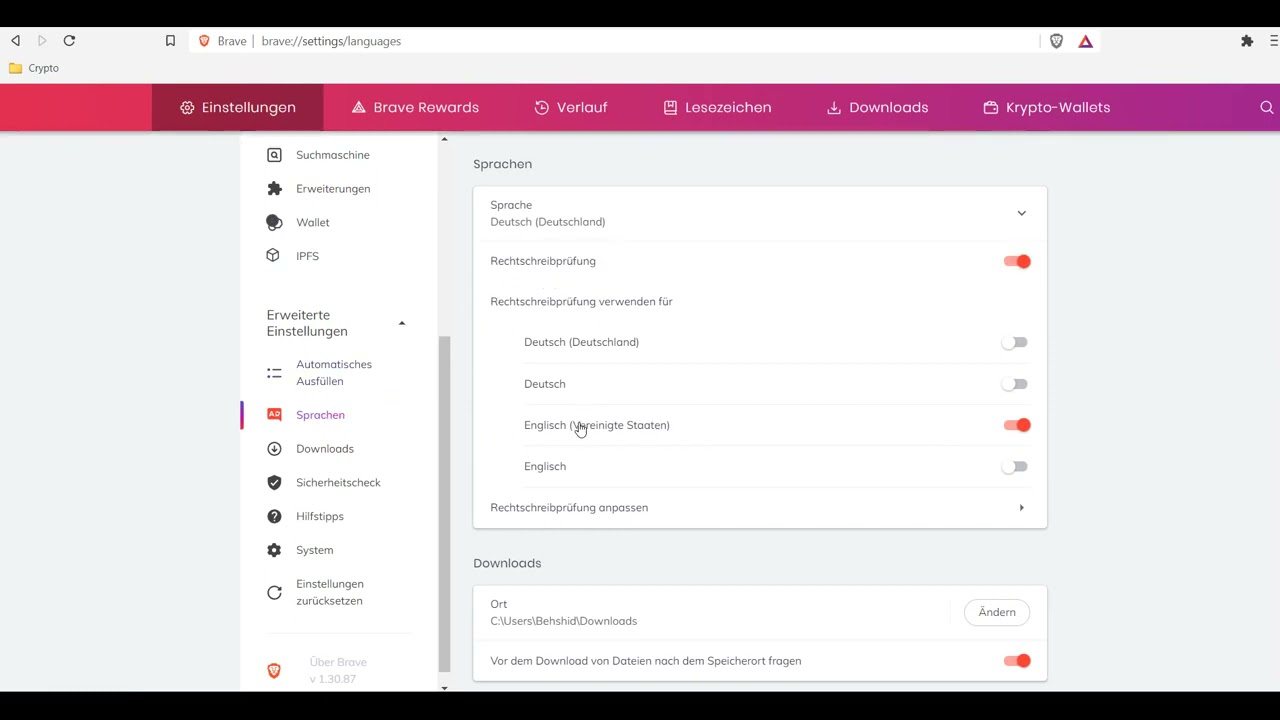This screenshot has width=1280, height=720.
Task: Disable the Rechtschreibprüfung toggle
Action: (x=1017, y=262)
